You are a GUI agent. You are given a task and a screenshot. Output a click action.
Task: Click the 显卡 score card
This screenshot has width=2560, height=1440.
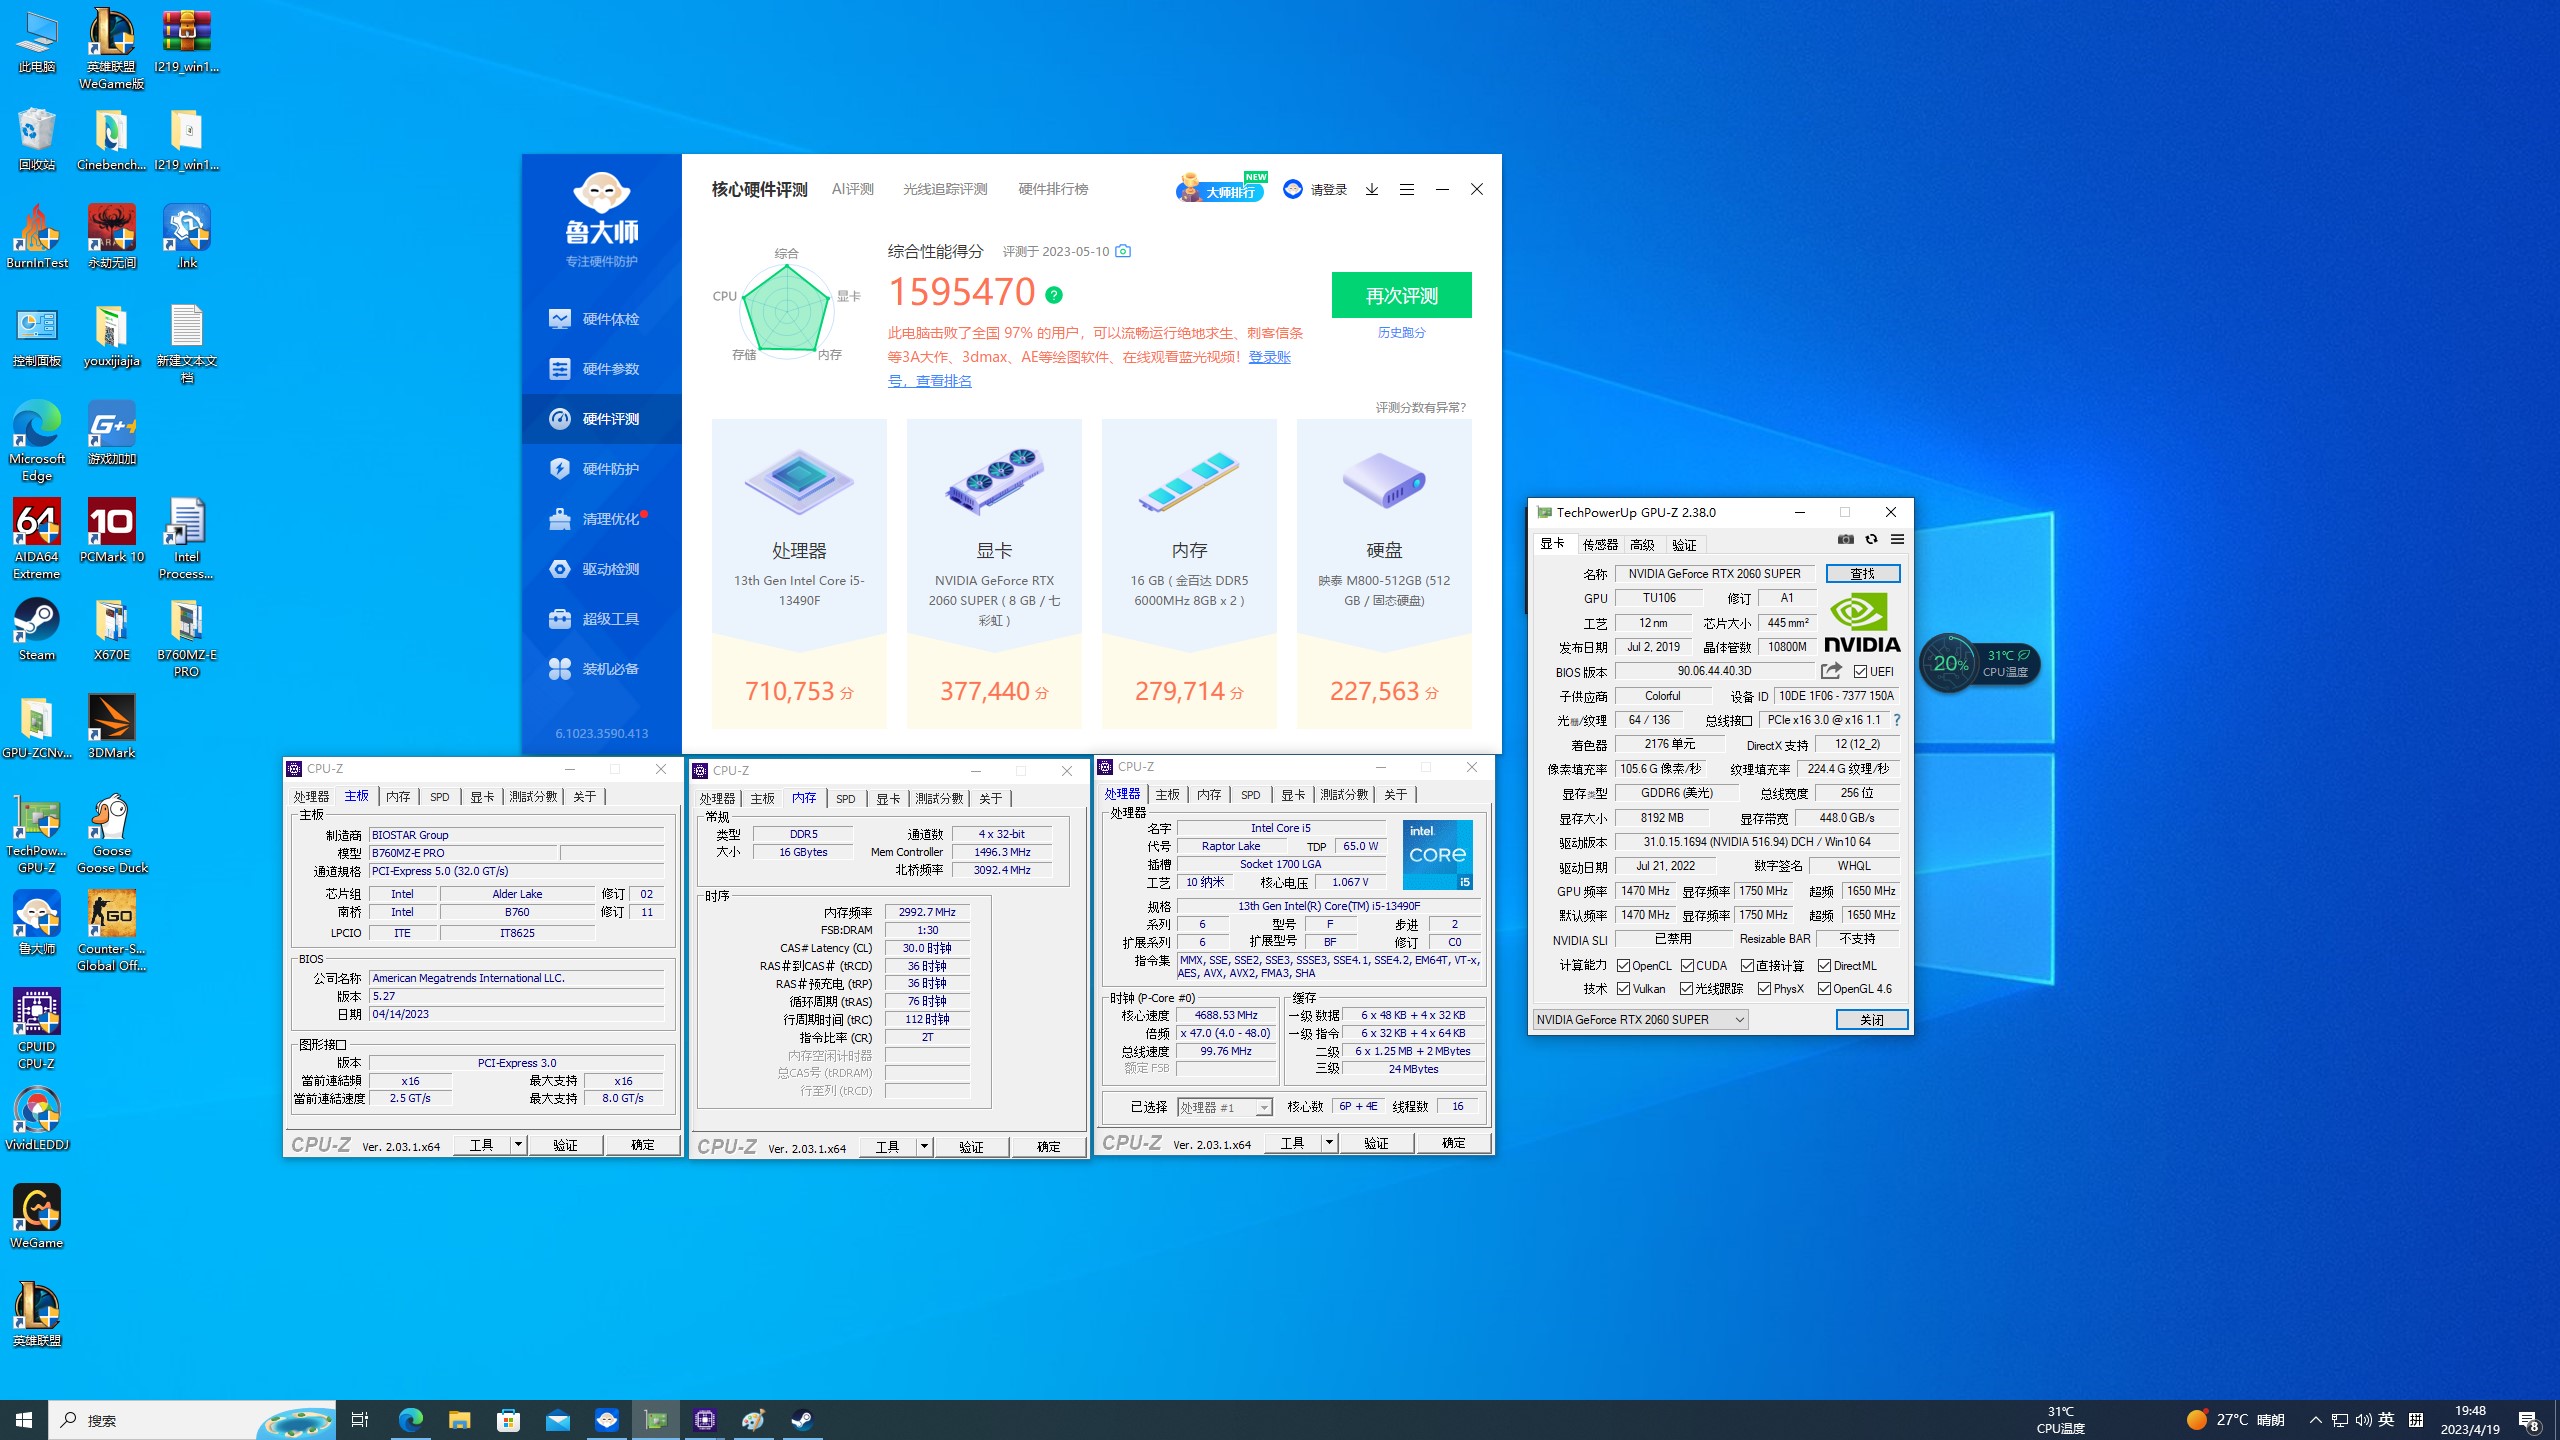[994, 574]
